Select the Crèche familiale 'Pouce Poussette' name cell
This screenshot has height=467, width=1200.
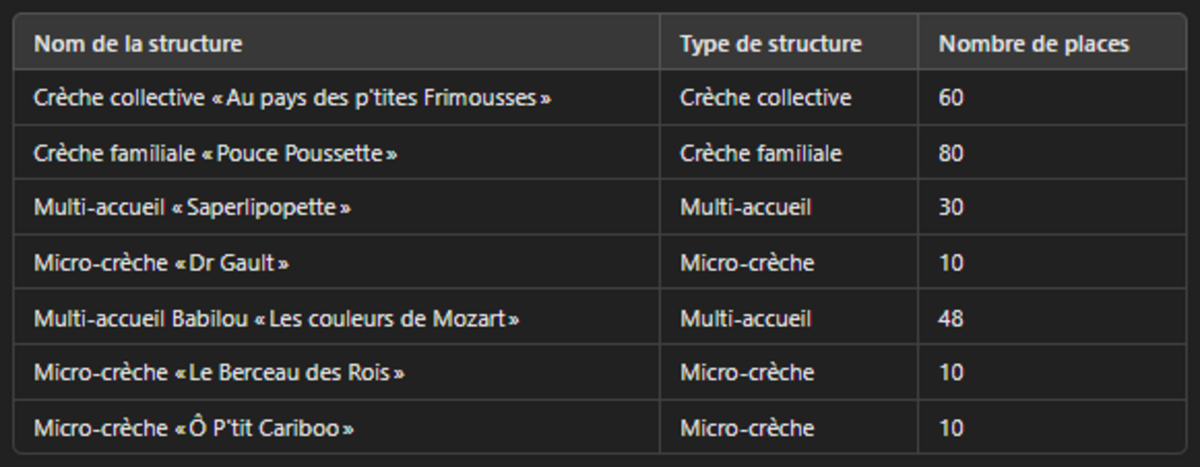coord(215,154)
